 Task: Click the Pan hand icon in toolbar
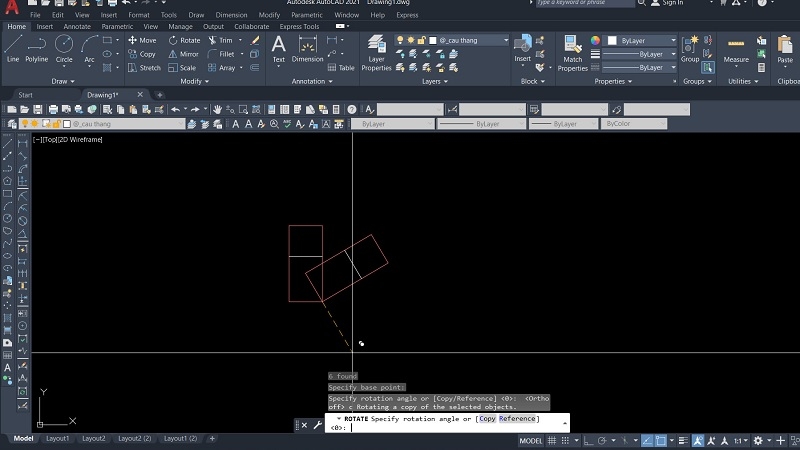point(217,110)
